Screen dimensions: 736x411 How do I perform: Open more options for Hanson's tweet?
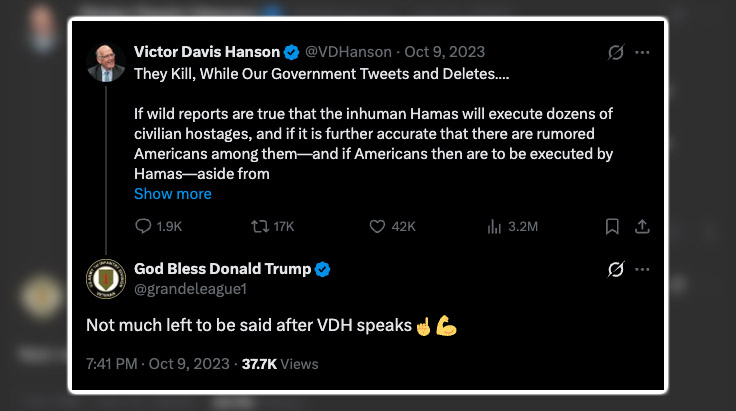(x=643, y=52)
